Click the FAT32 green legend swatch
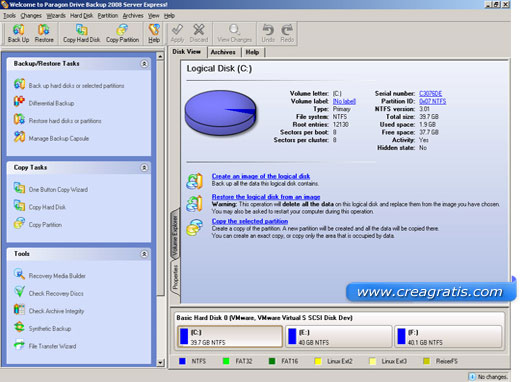Viewport: 530px width, 382px height. (x=226, y=361)
